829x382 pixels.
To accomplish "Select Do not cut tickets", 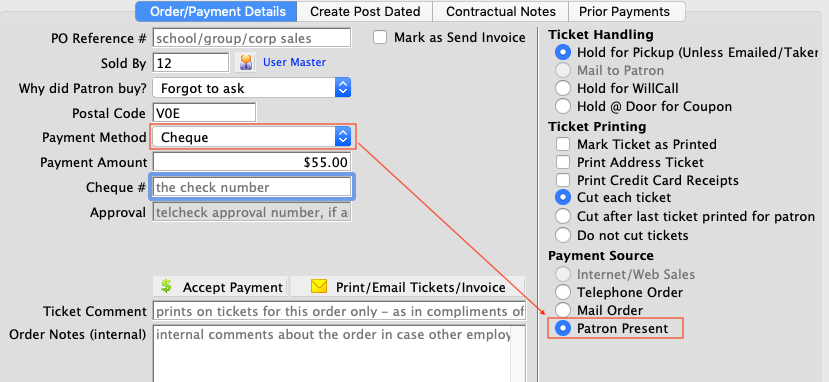I will (563, 235).
